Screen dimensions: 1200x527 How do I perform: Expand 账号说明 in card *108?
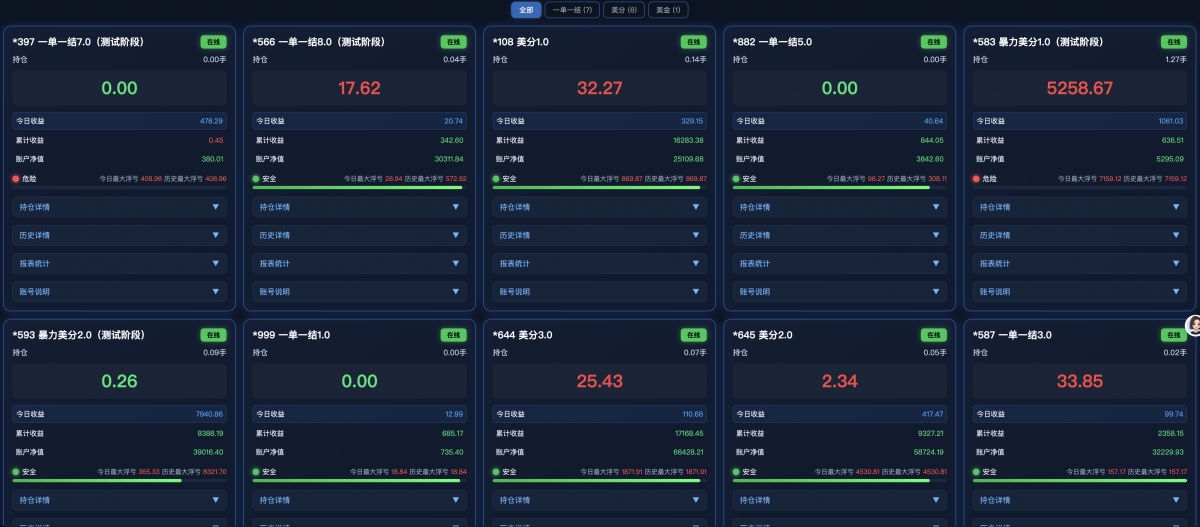pyautogui.click(x=599, y=291)
